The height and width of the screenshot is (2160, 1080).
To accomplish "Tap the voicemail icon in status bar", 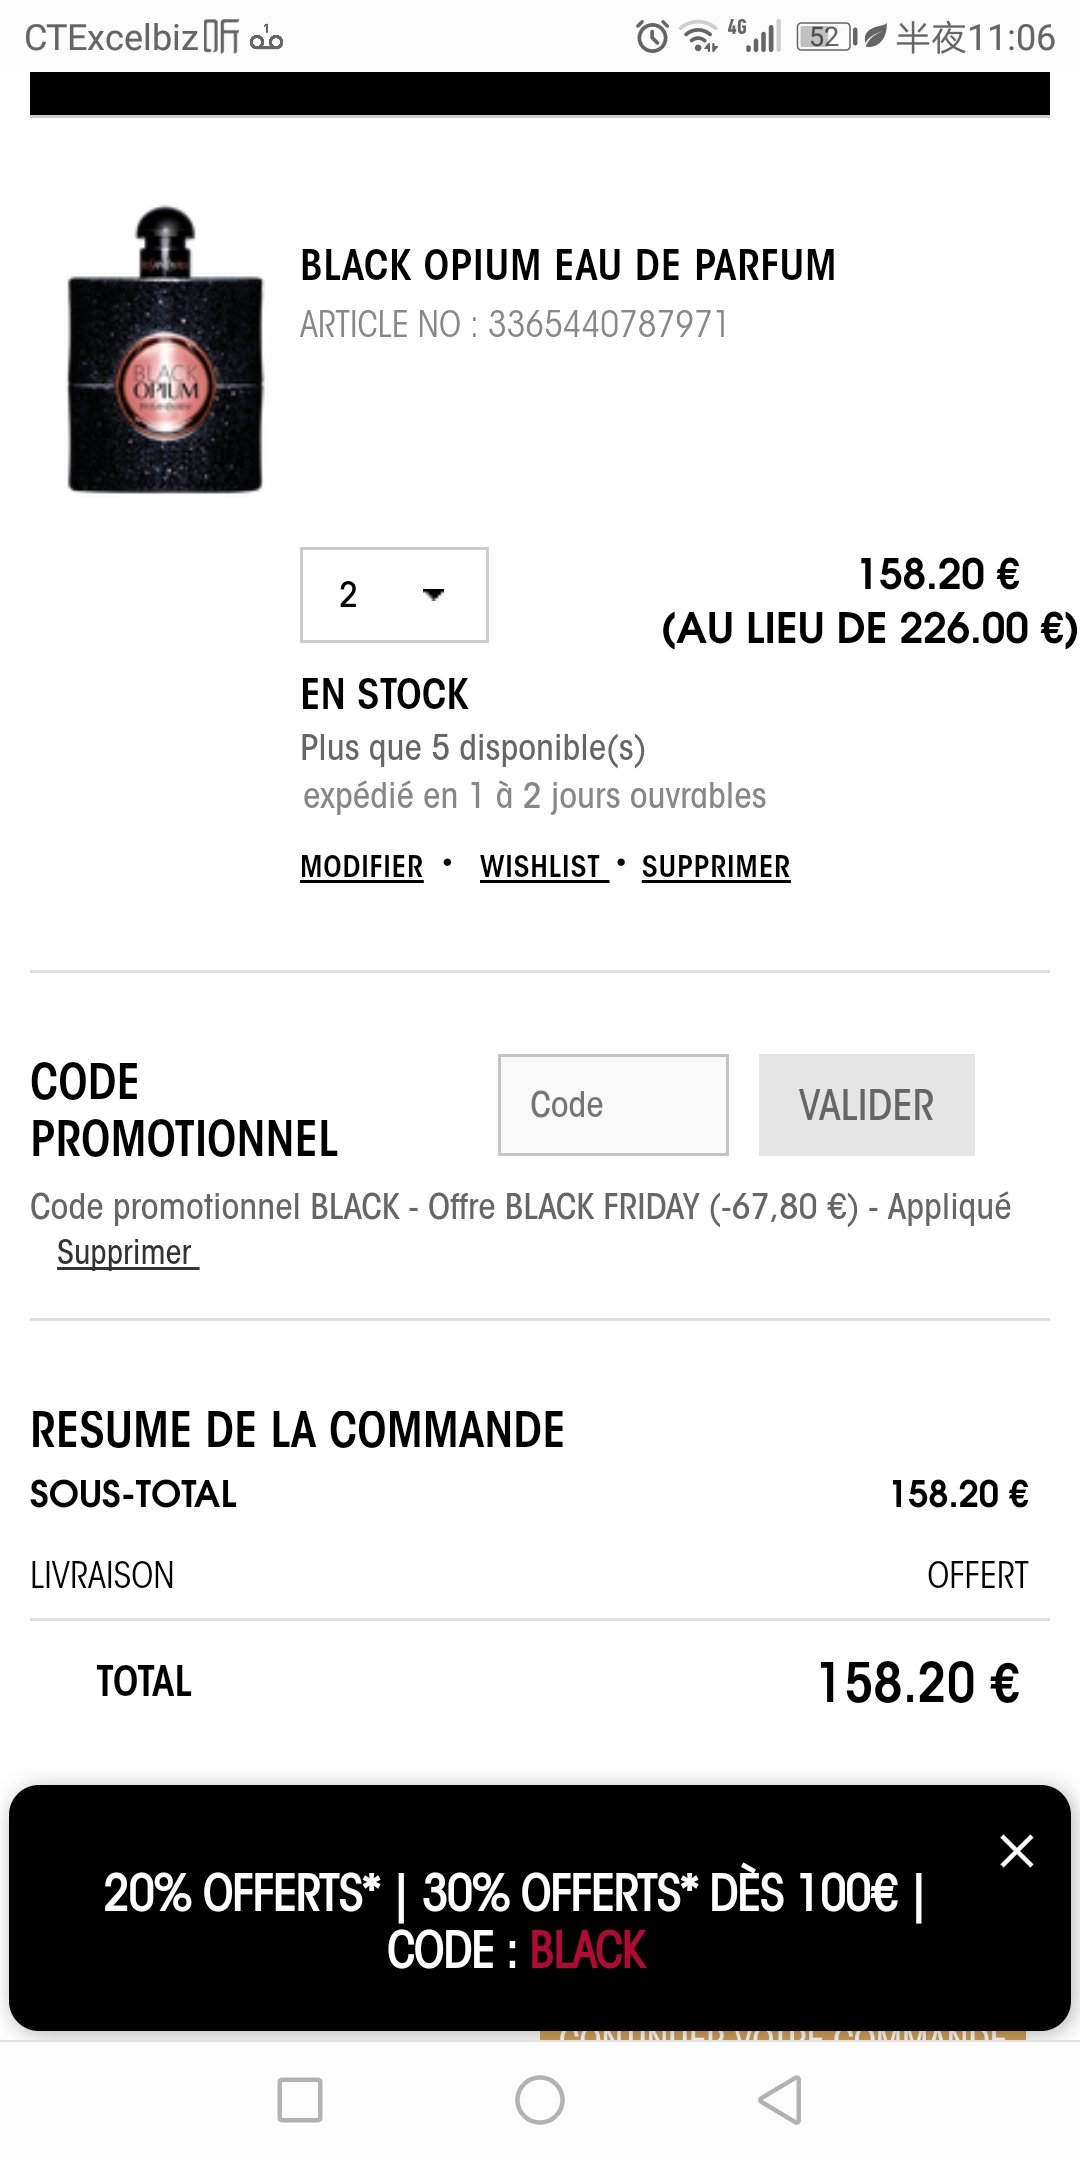I will click(266, 38).
